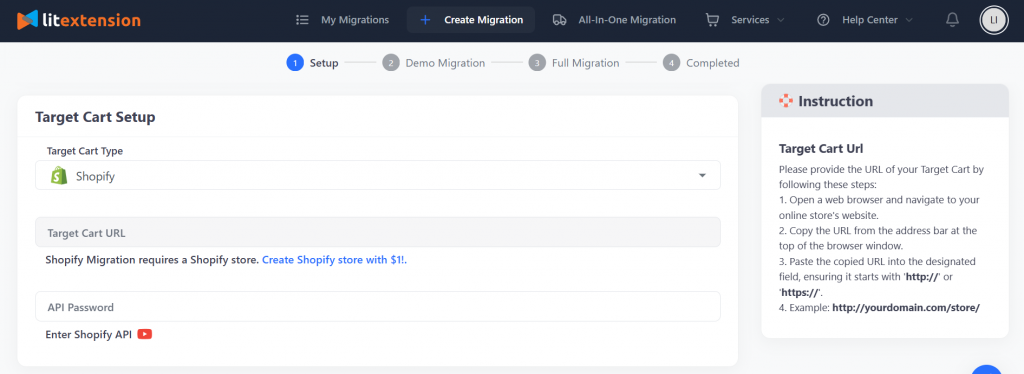The height and width of the screenshot is (374, 1024).
Task: Open the blue chat bubble button
Action: tap(986, 371)
